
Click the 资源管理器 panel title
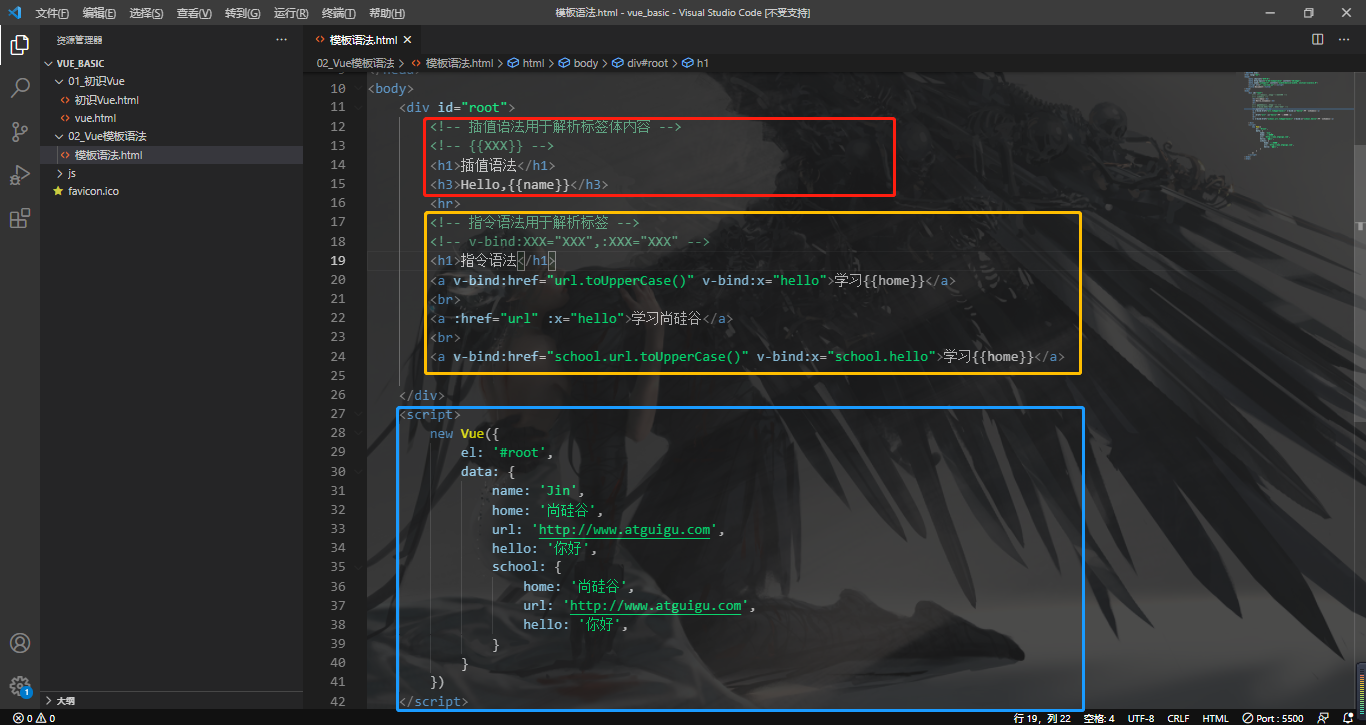(79, 40)
